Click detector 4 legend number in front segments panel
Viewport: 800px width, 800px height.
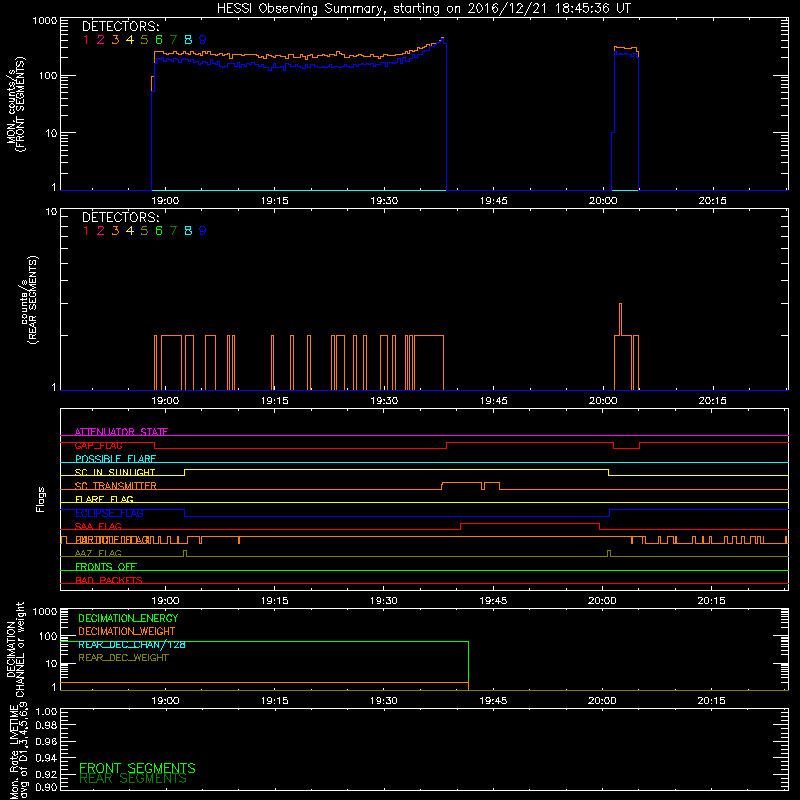[130, 40]
